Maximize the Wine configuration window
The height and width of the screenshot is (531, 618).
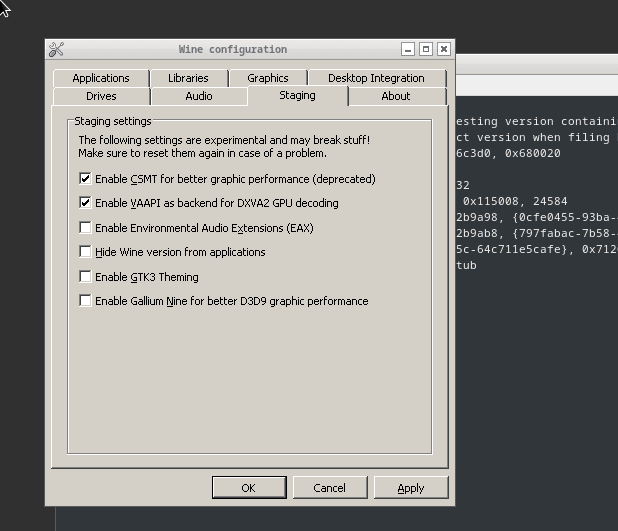click(426, 49)
